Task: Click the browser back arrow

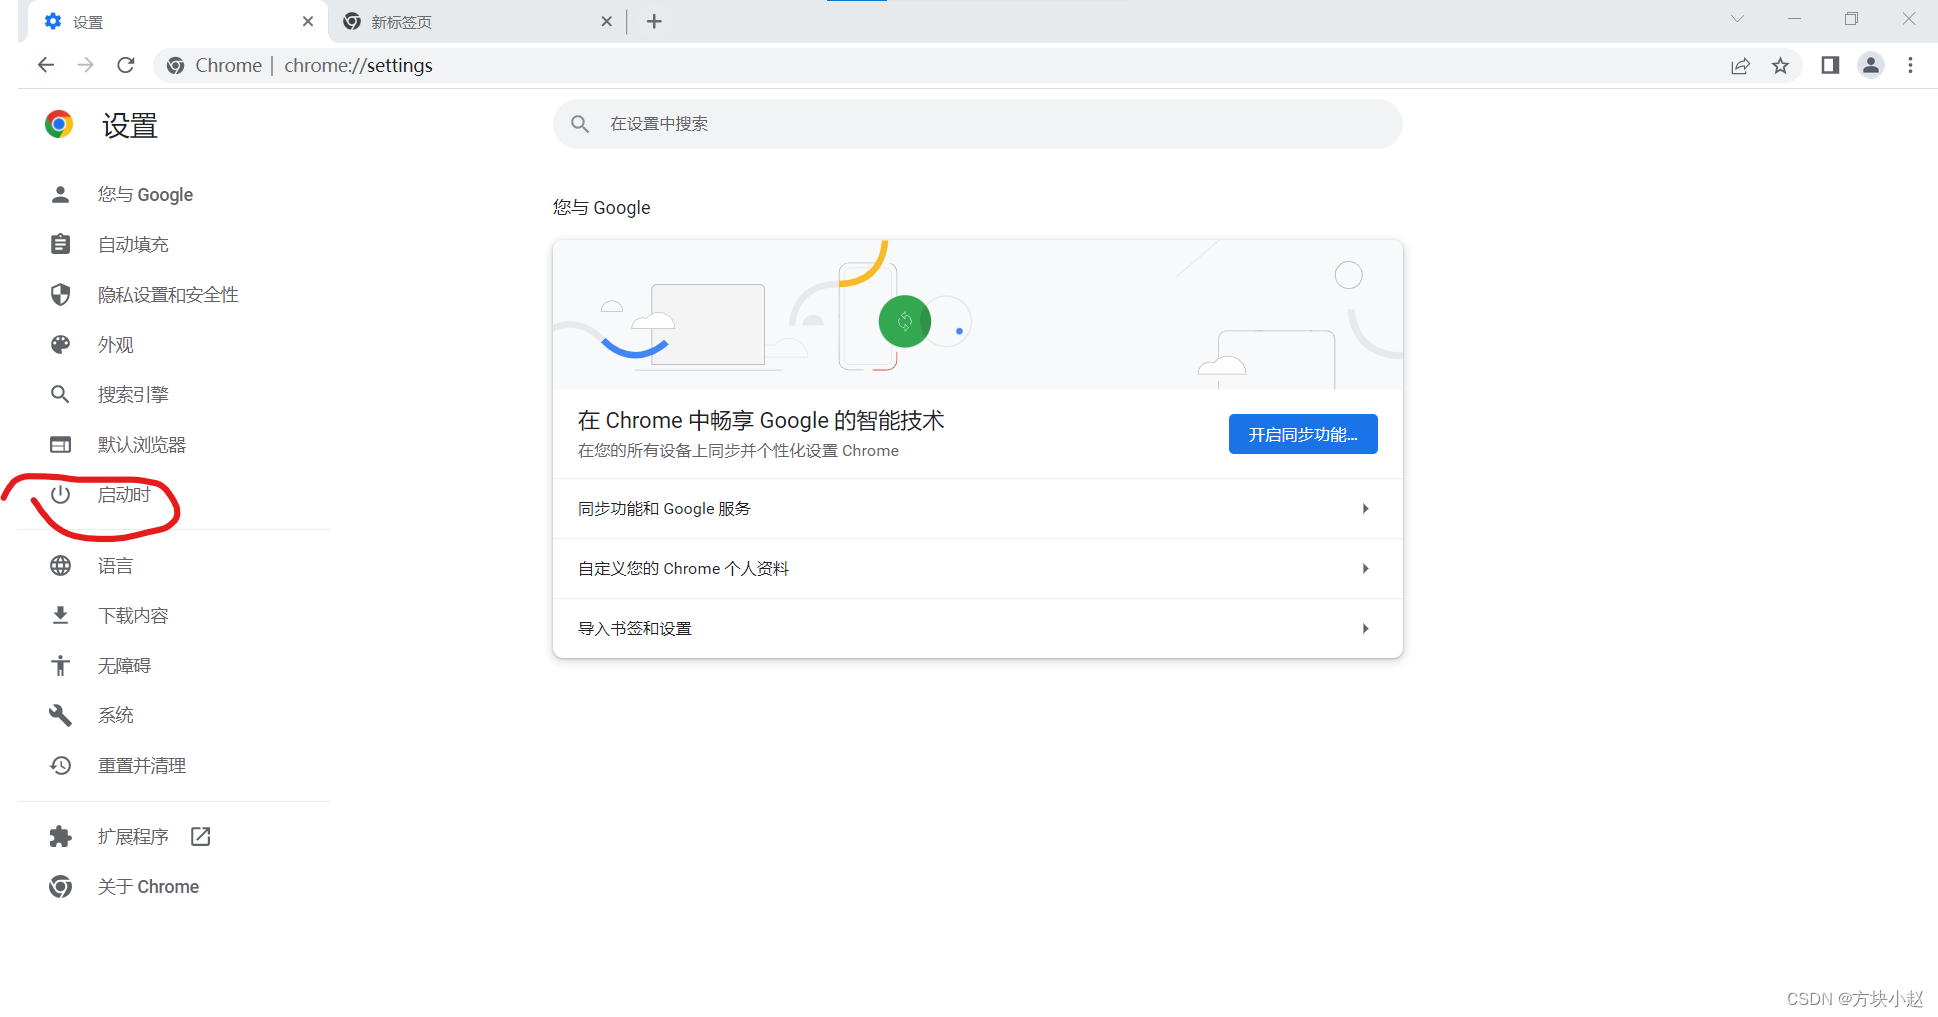Action: click(x=46, y=65)
